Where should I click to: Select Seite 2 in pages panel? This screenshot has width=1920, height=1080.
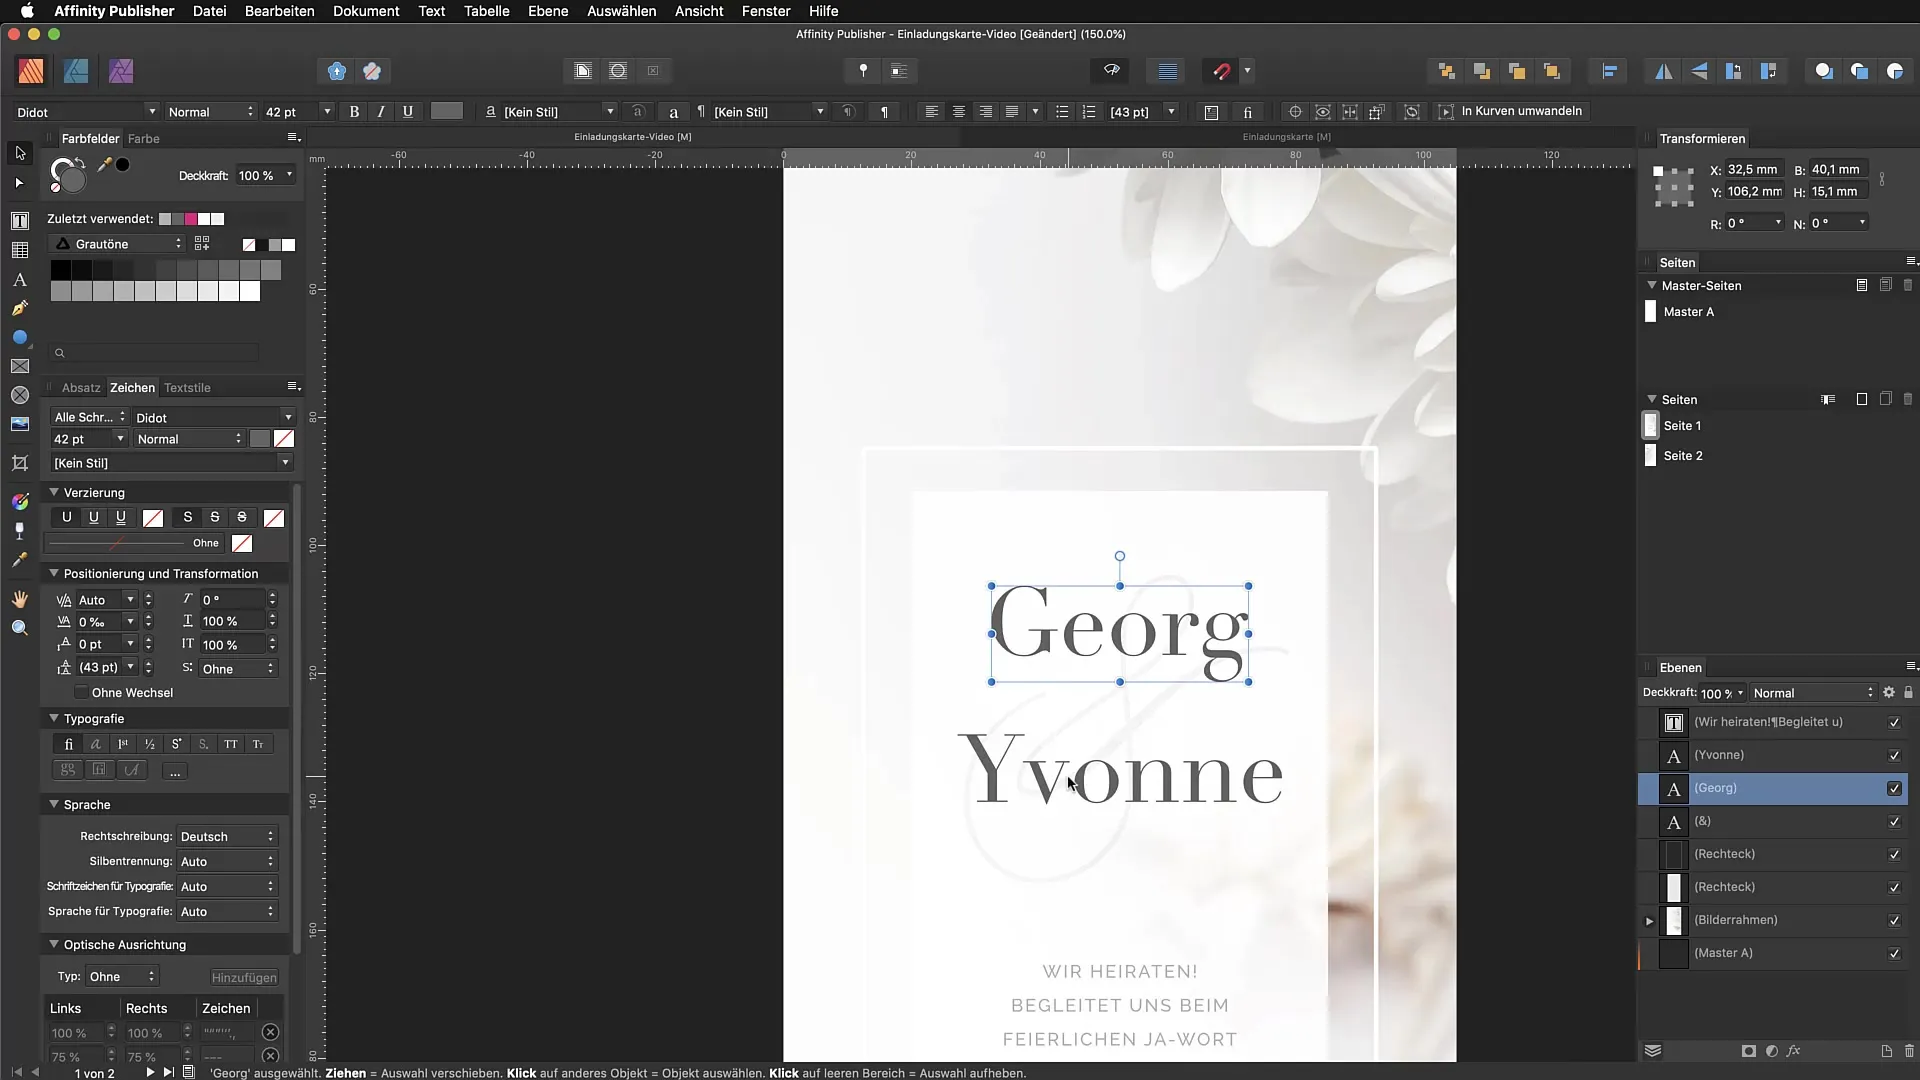[x=1682, y=456]
